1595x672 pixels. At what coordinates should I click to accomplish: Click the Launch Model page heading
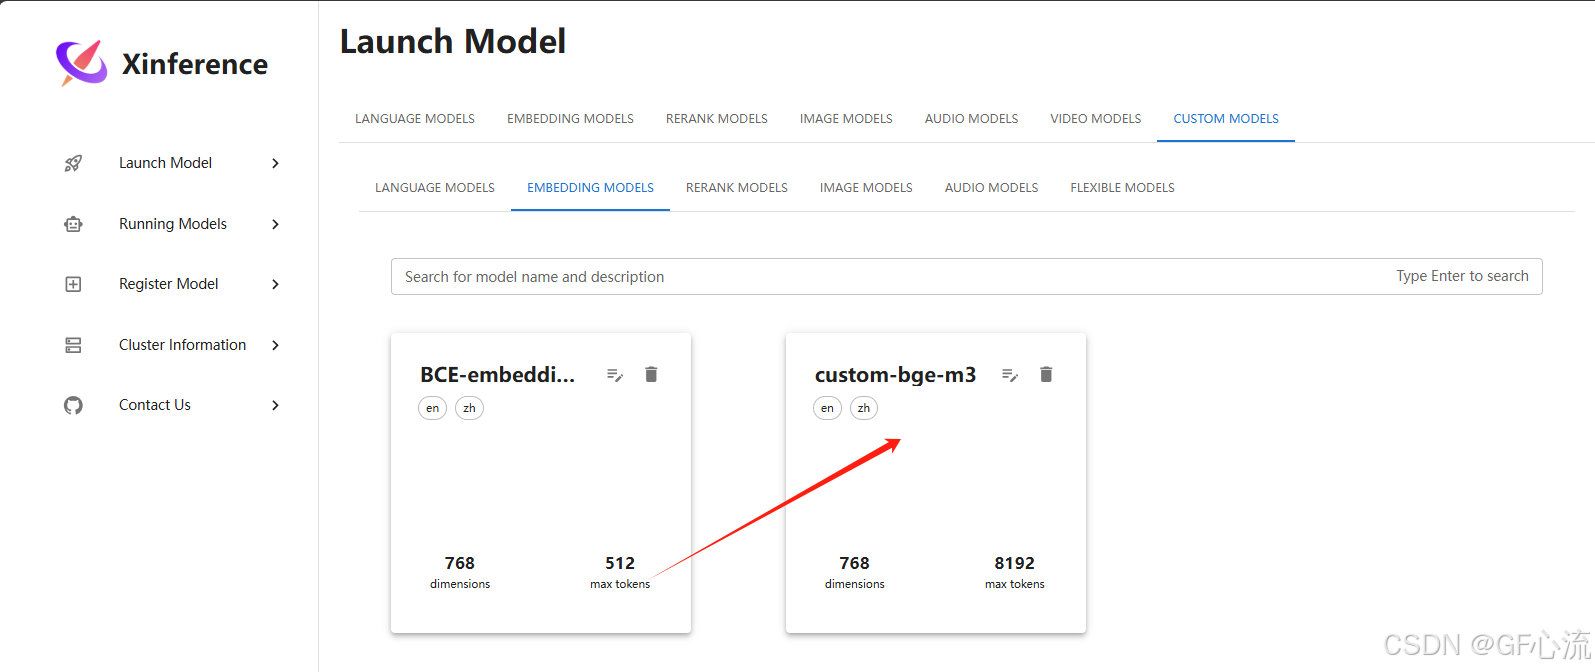[453, 41]
